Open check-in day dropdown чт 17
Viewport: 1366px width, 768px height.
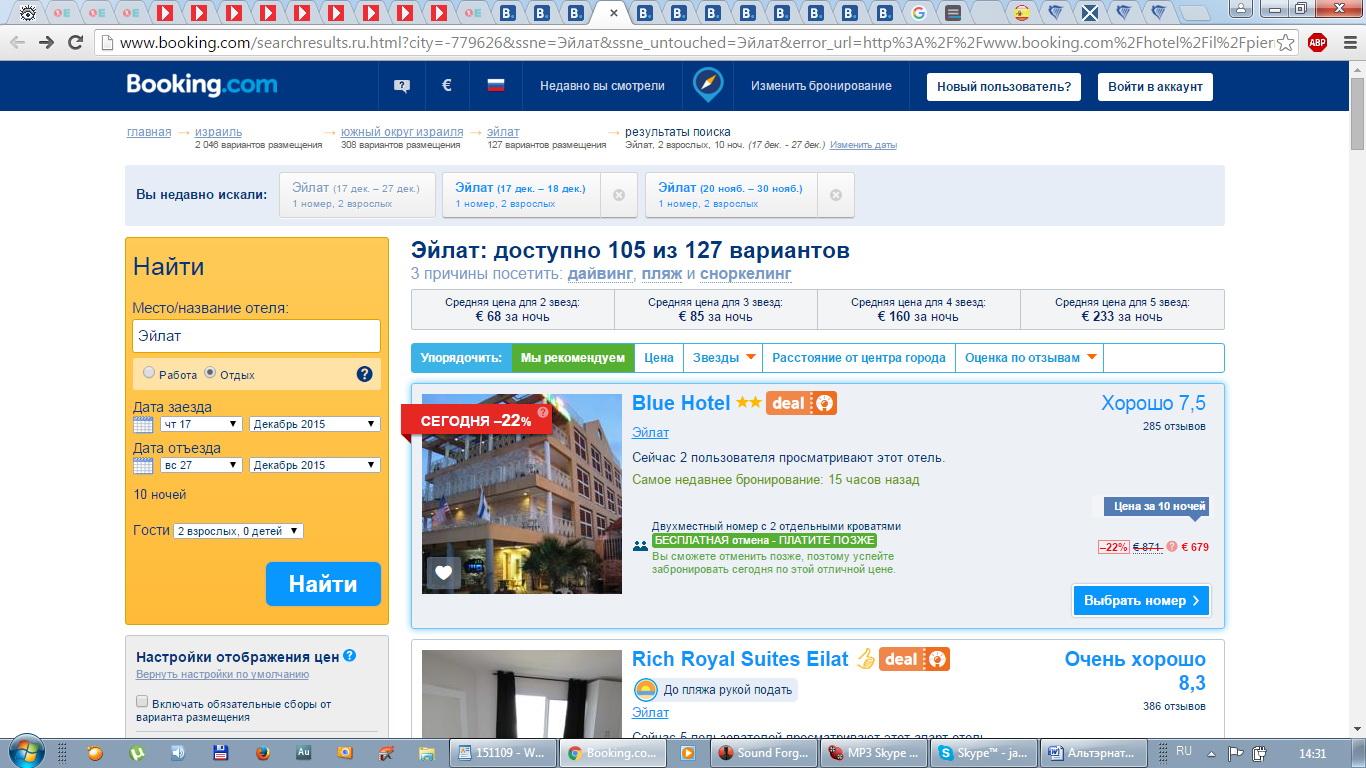click(x=201, y=424)
